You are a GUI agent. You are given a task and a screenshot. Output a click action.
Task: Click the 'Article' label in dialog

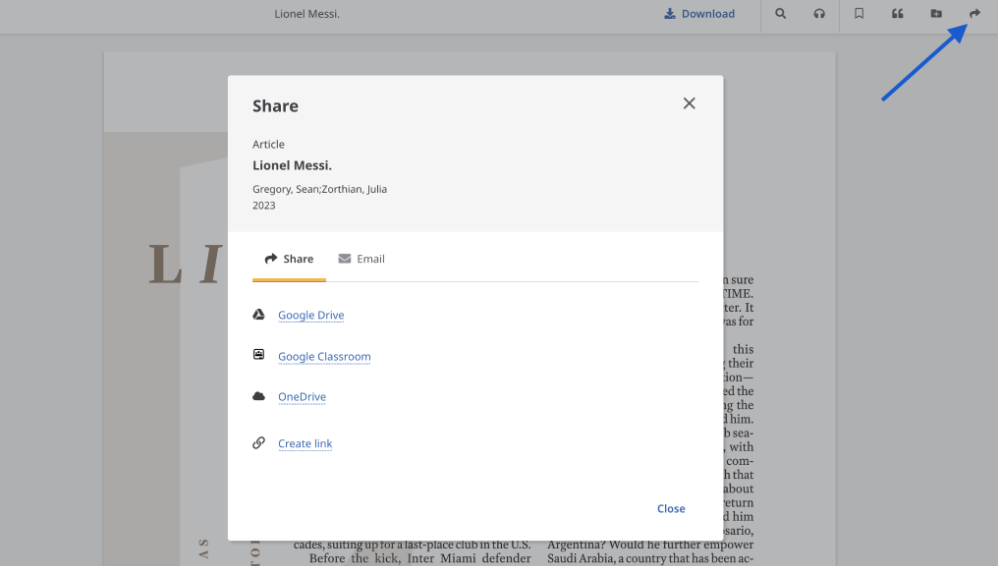268,145
